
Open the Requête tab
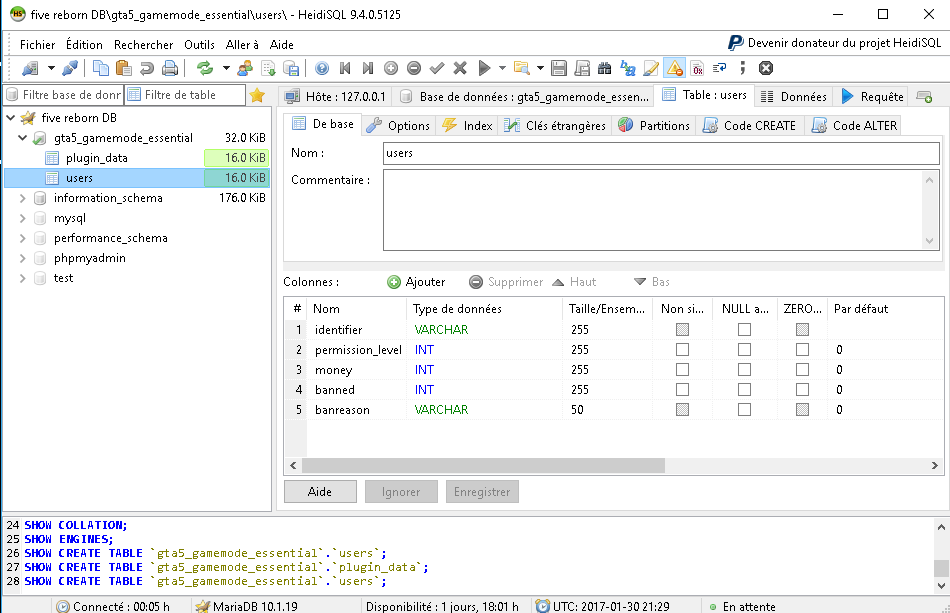[x=873, y=96]
